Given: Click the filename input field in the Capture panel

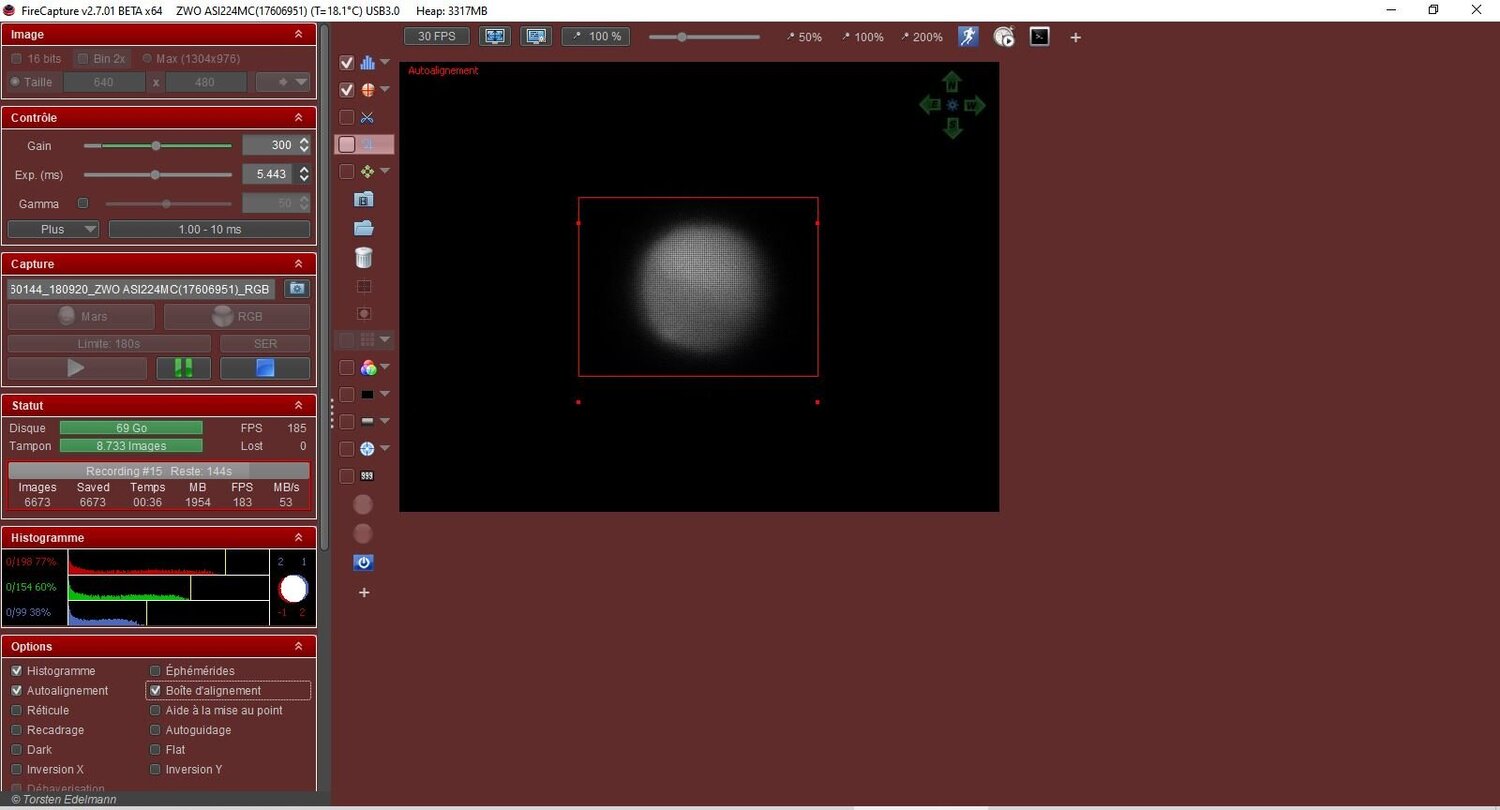Looking at the screenshot, I should click(140, 289).
